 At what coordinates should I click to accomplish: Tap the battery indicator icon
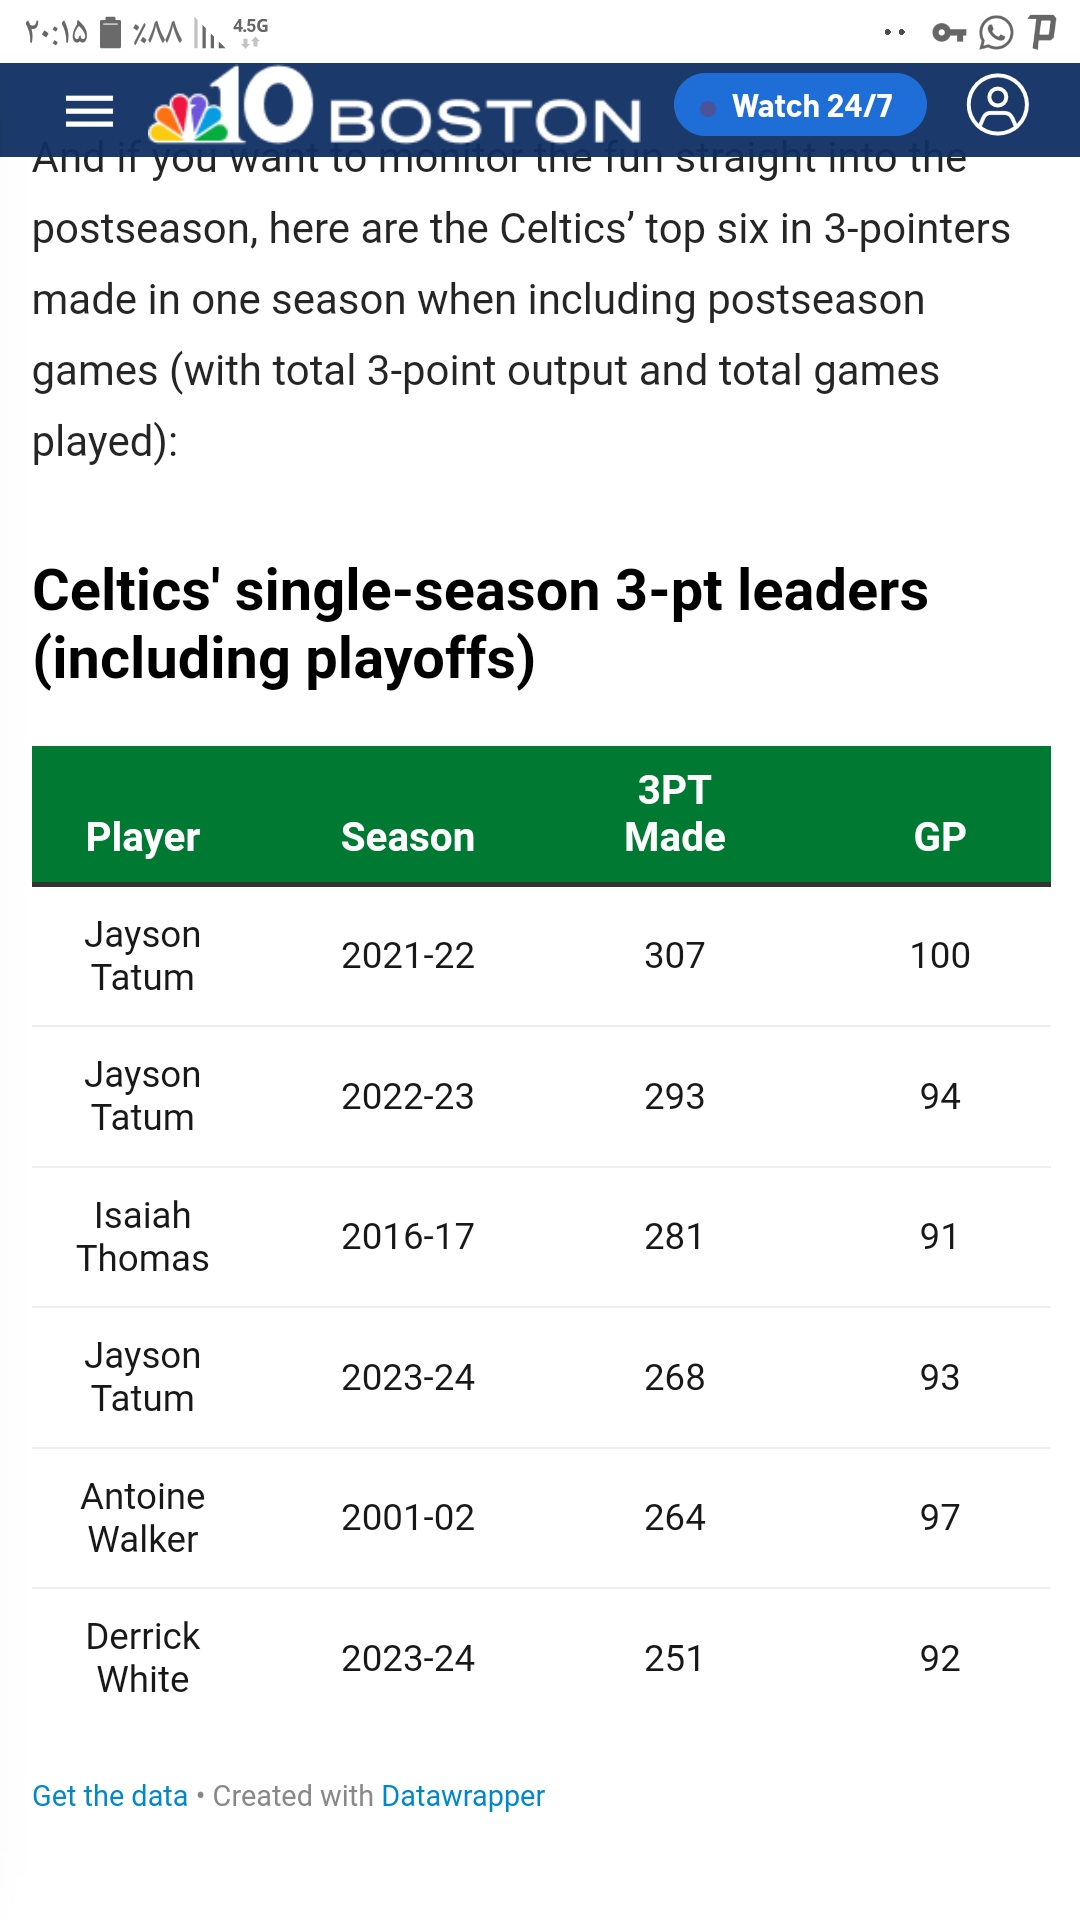[112, 33]
